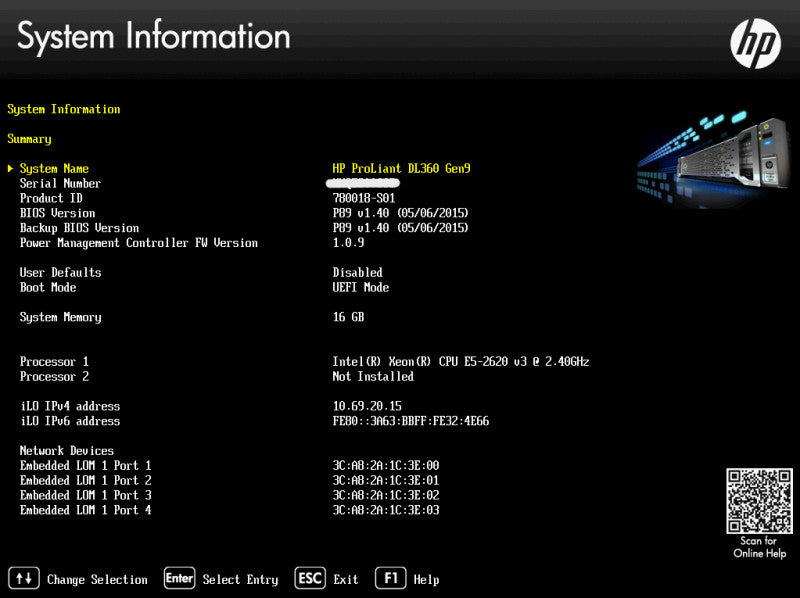
Task: Click the Boot Mode row
Action: [204, 287]
